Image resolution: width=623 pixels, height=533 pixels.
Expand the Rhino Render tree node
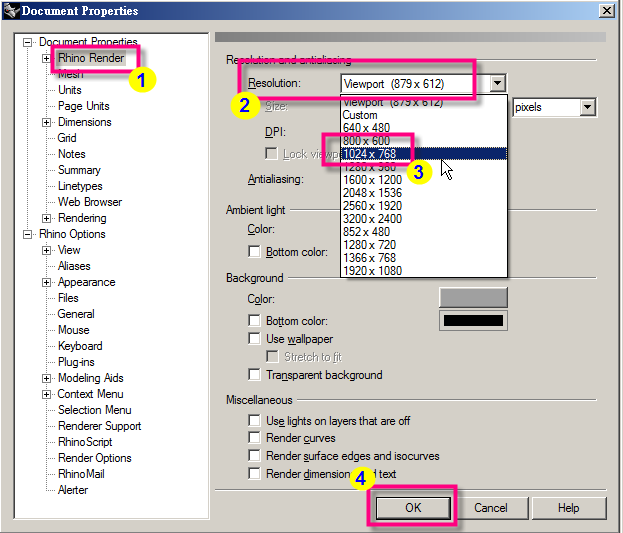(x=46, y=58)
